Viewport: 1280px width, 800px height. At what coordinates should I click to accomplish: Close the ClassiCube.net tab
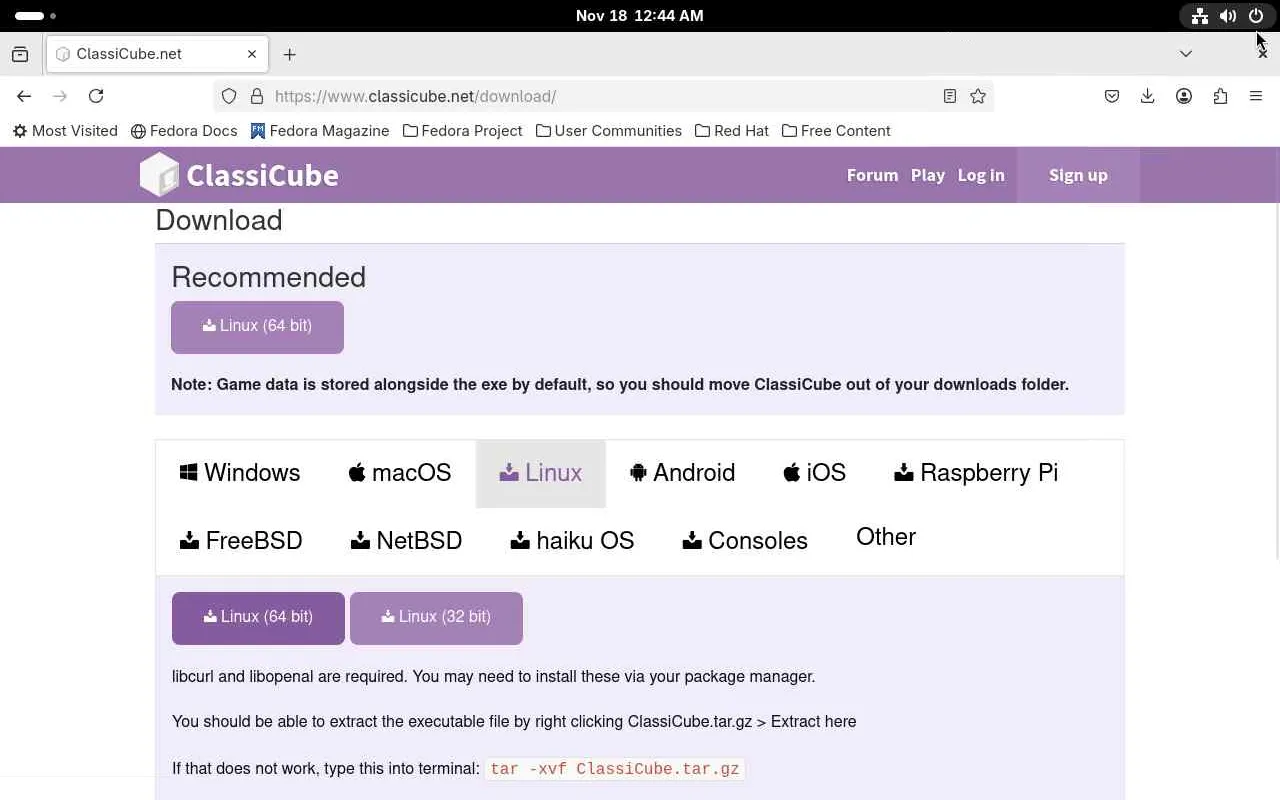click(252, 54)
